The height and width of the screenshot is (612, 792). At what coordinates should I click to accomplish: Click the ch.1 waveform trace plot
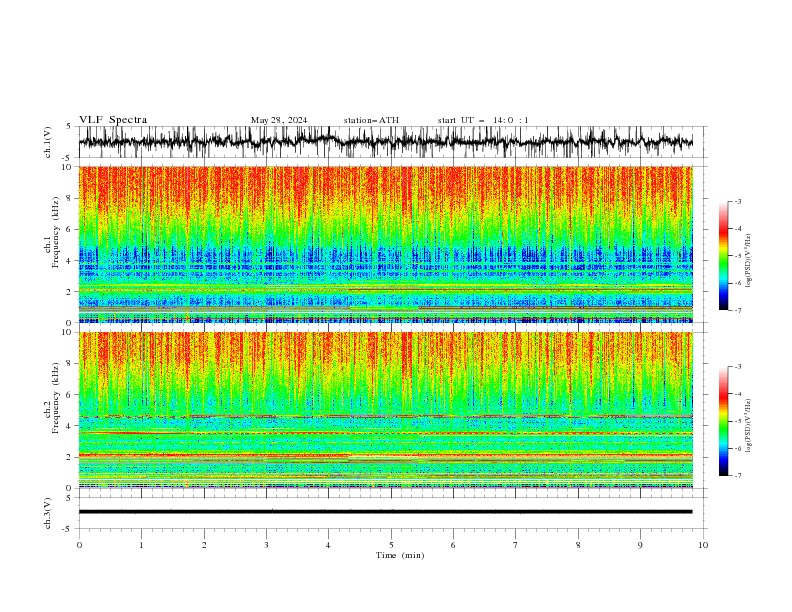pos(385,142)
